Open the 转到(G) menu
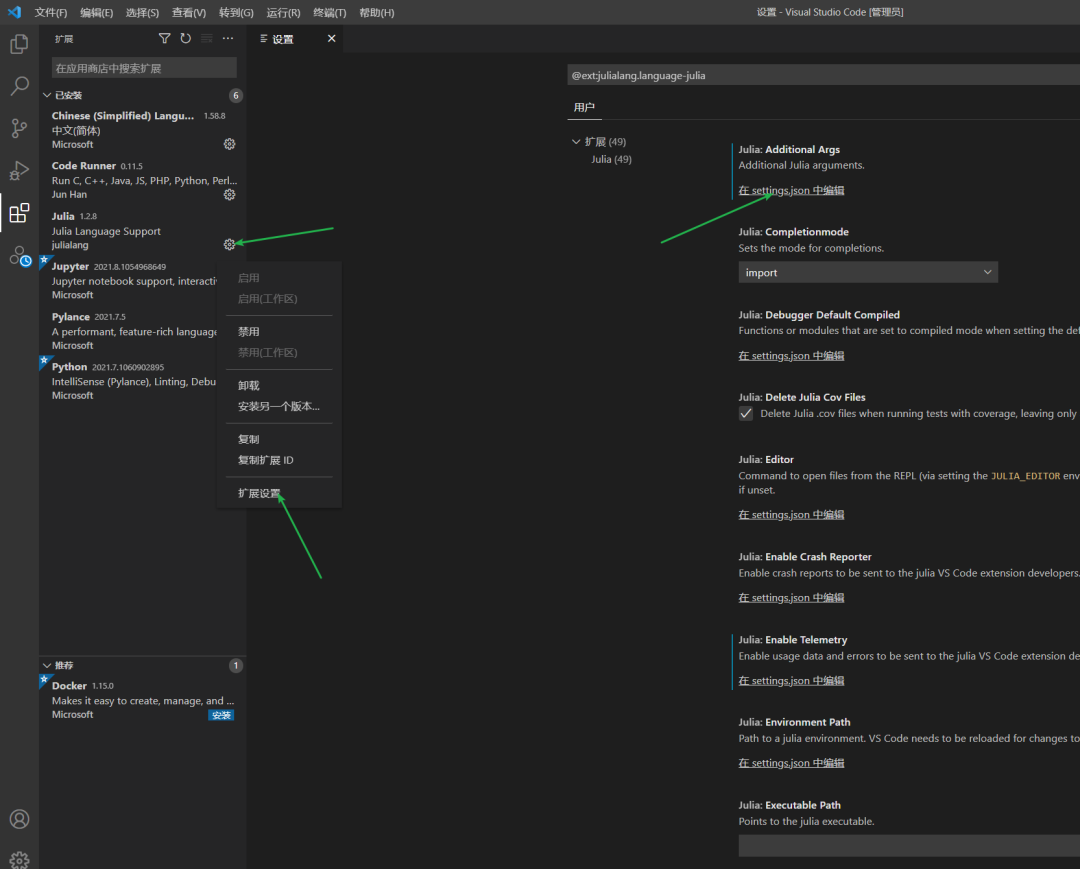 pyautogui.click(x=236, y=12)
